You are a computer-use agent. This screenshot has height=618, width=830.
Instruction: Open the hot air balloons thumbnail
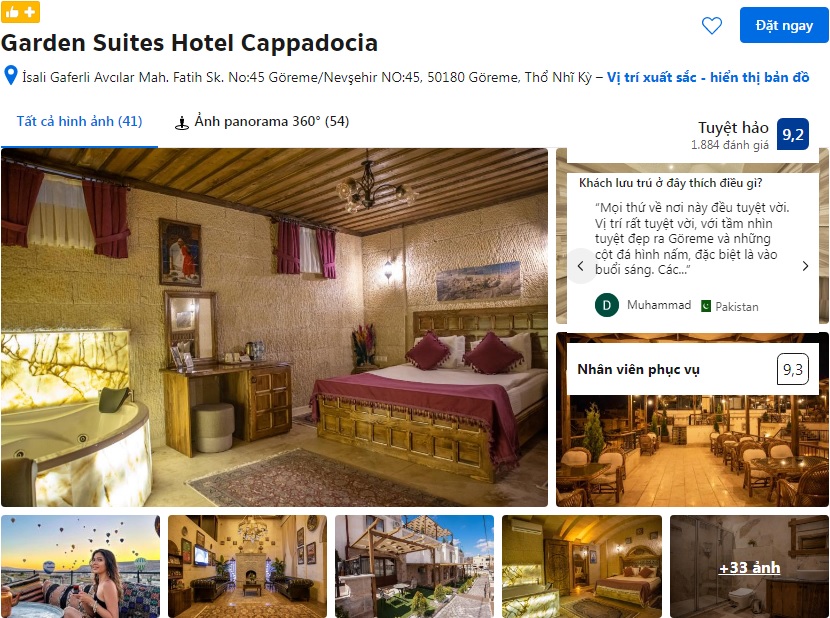click(x=80, y=567)
